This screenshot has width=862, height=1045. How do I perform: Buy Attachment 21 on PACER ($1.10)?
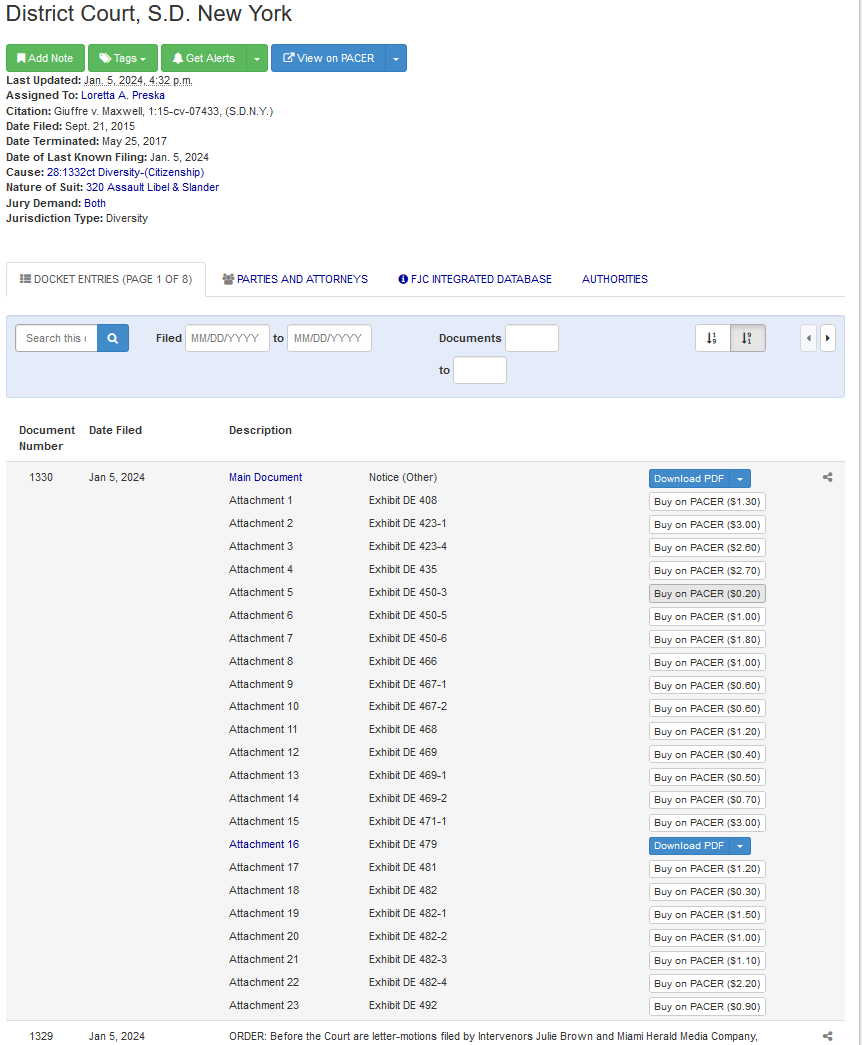707,961
